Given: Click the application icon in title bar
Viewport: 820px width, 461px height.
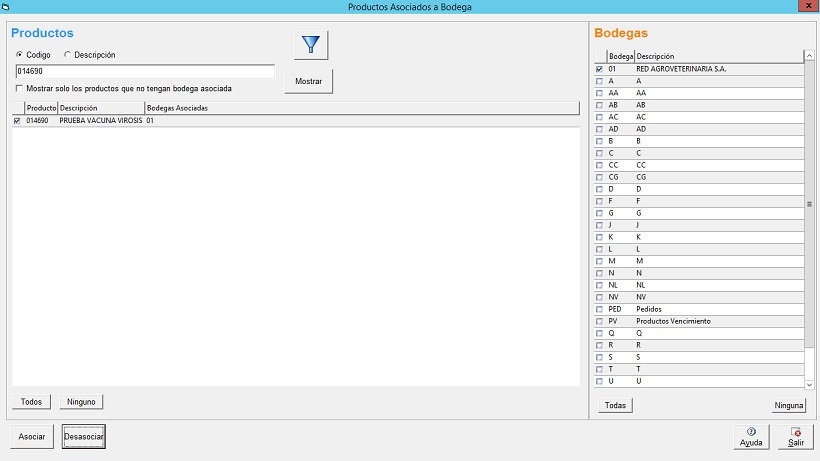Looking at the screenshot, I should click(7, 7).
